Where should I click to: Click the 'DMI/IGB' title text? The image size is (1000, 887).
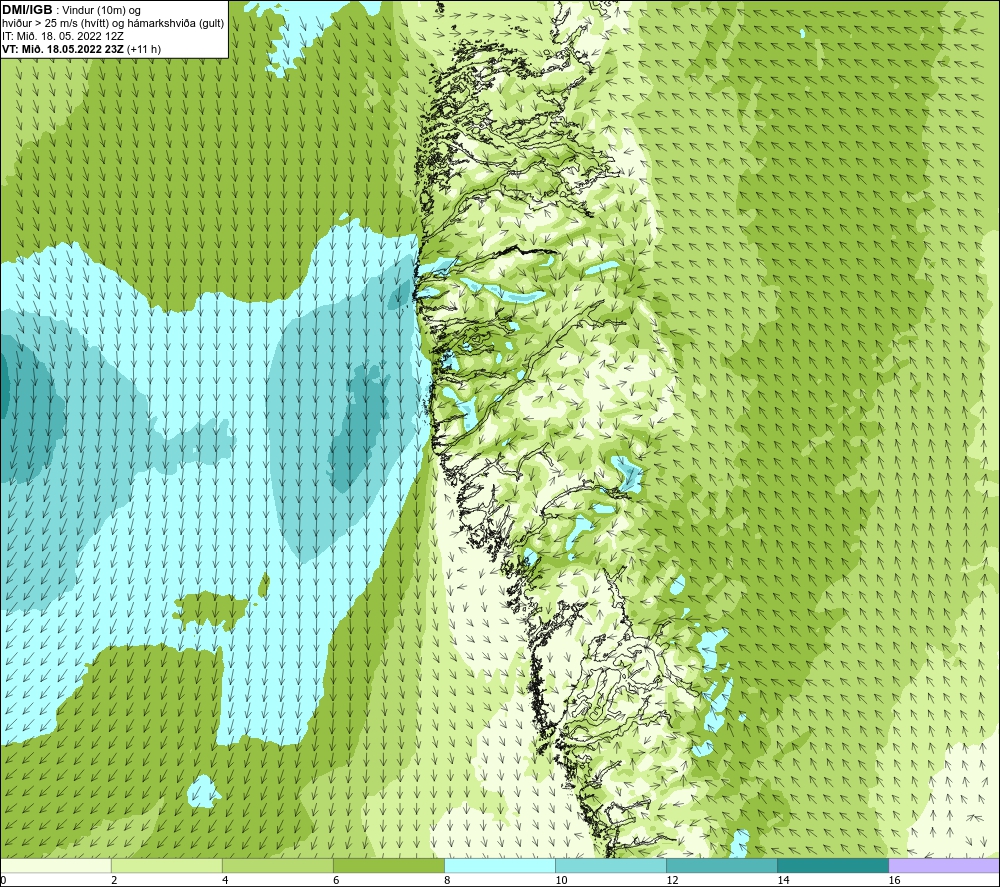(x=27, y=10)
